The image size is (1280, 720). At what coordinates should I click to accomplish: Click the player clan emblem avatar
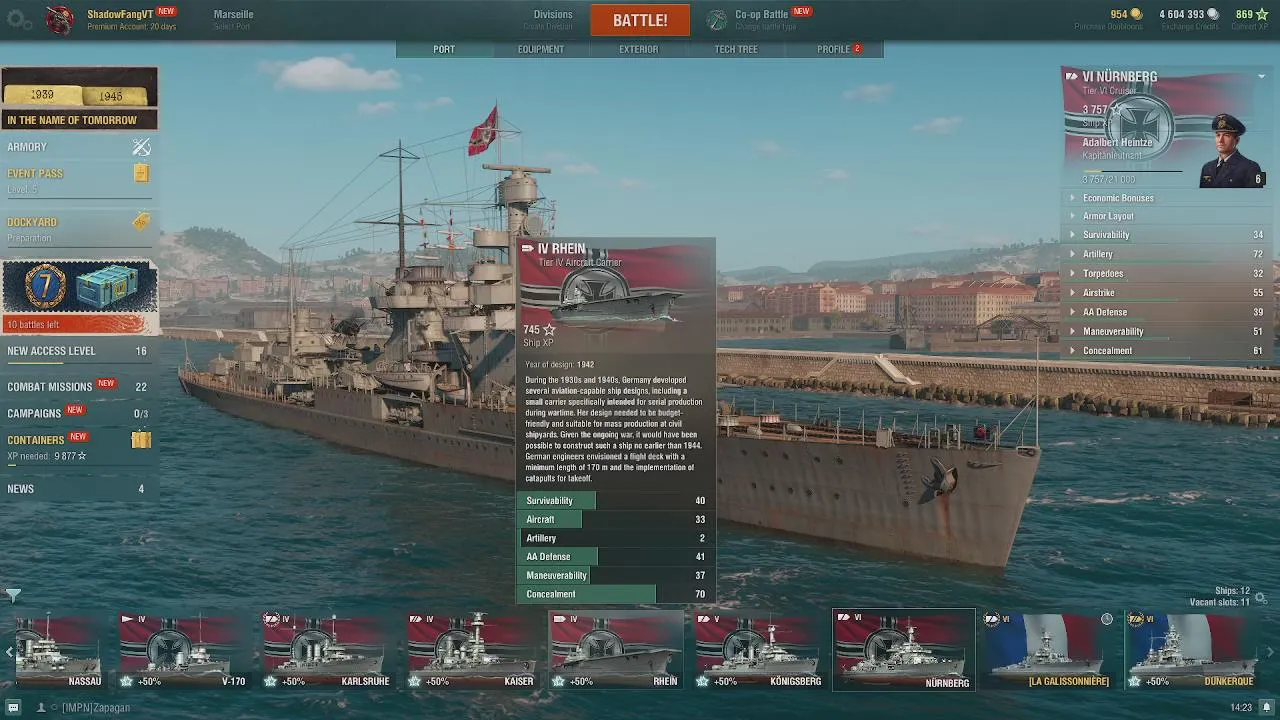click(59, 19)
